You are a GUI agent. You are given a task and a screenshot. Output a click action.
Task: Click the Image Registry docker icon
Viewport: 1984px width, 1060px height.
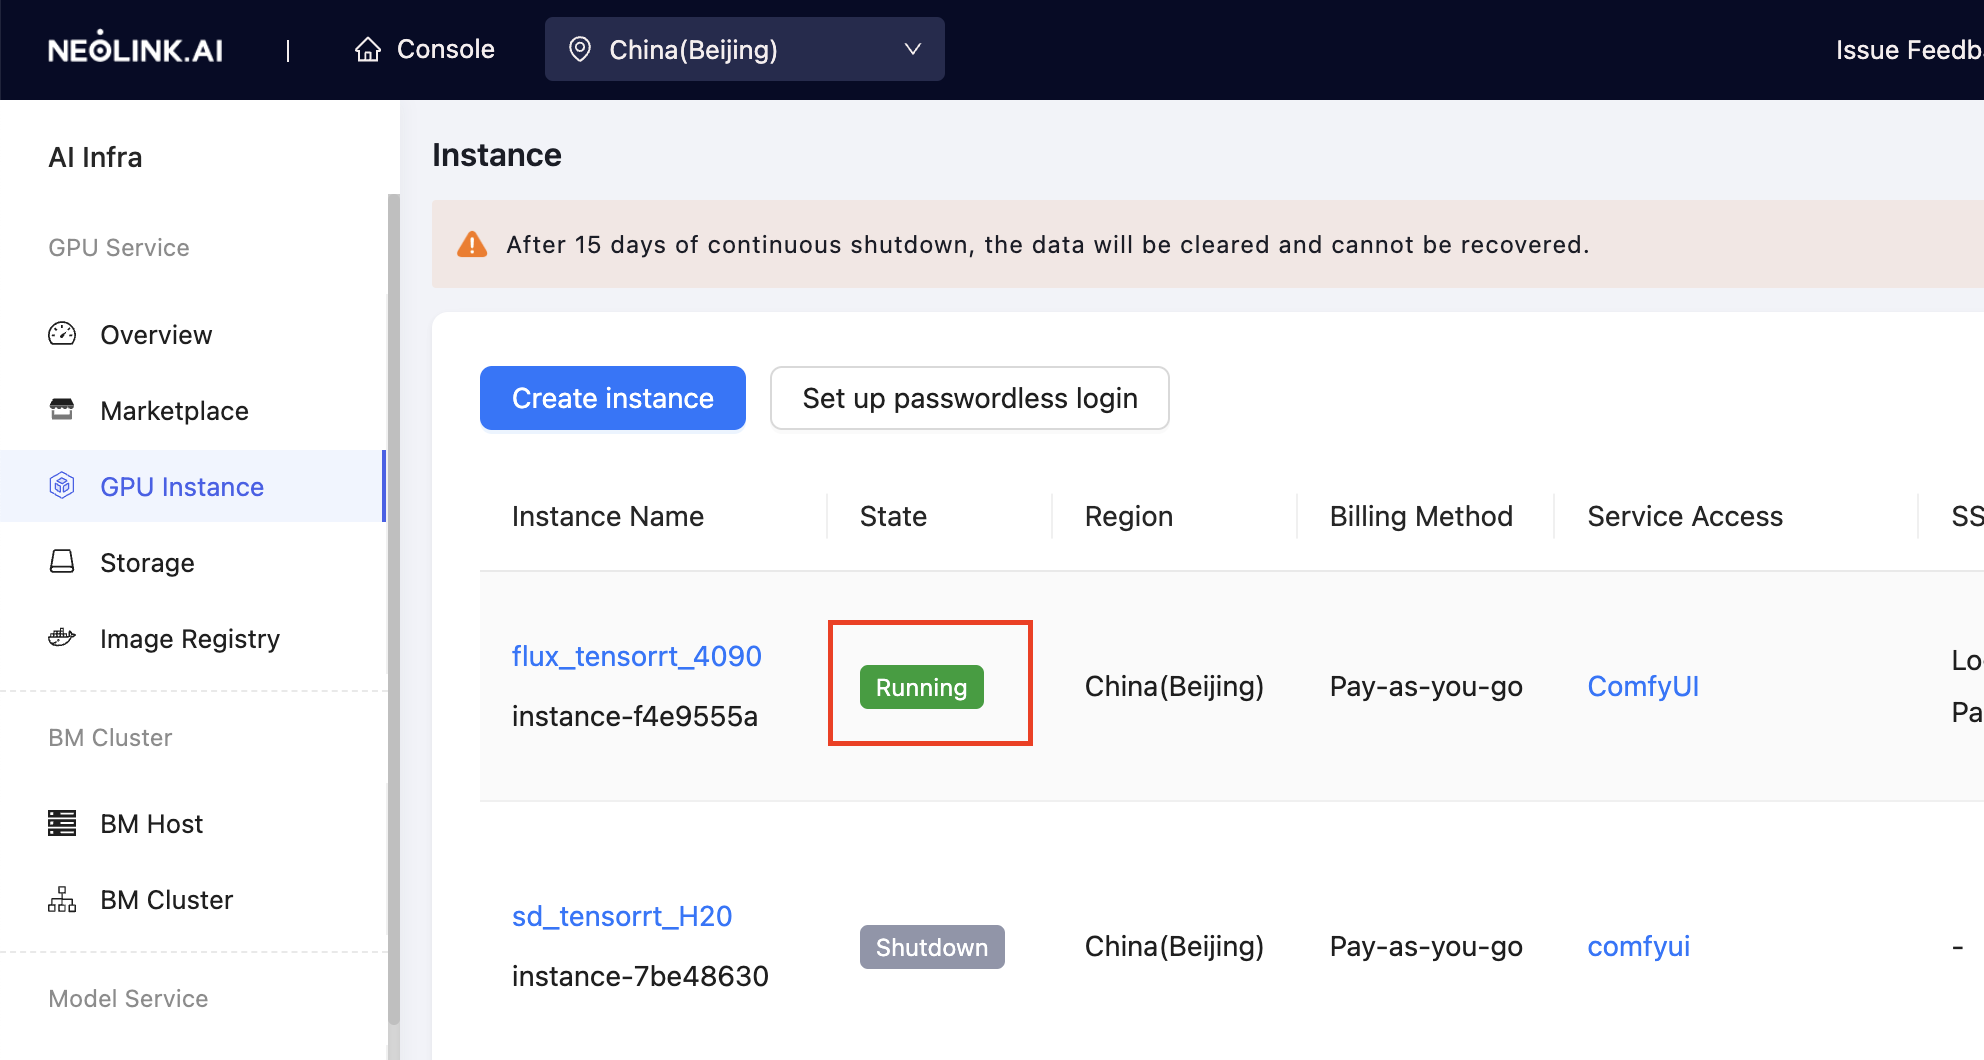coord(62,638)
